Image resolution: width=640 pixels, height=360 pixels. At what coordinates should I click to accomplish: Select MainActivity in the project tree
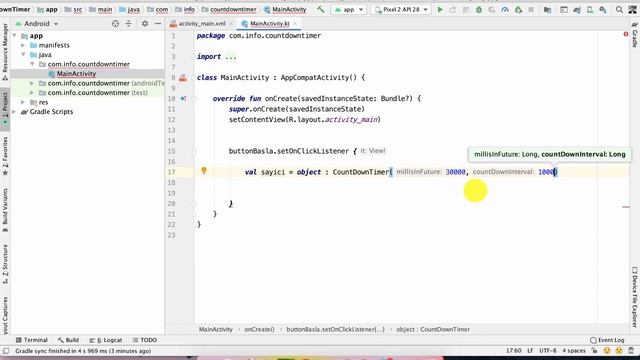76,74
